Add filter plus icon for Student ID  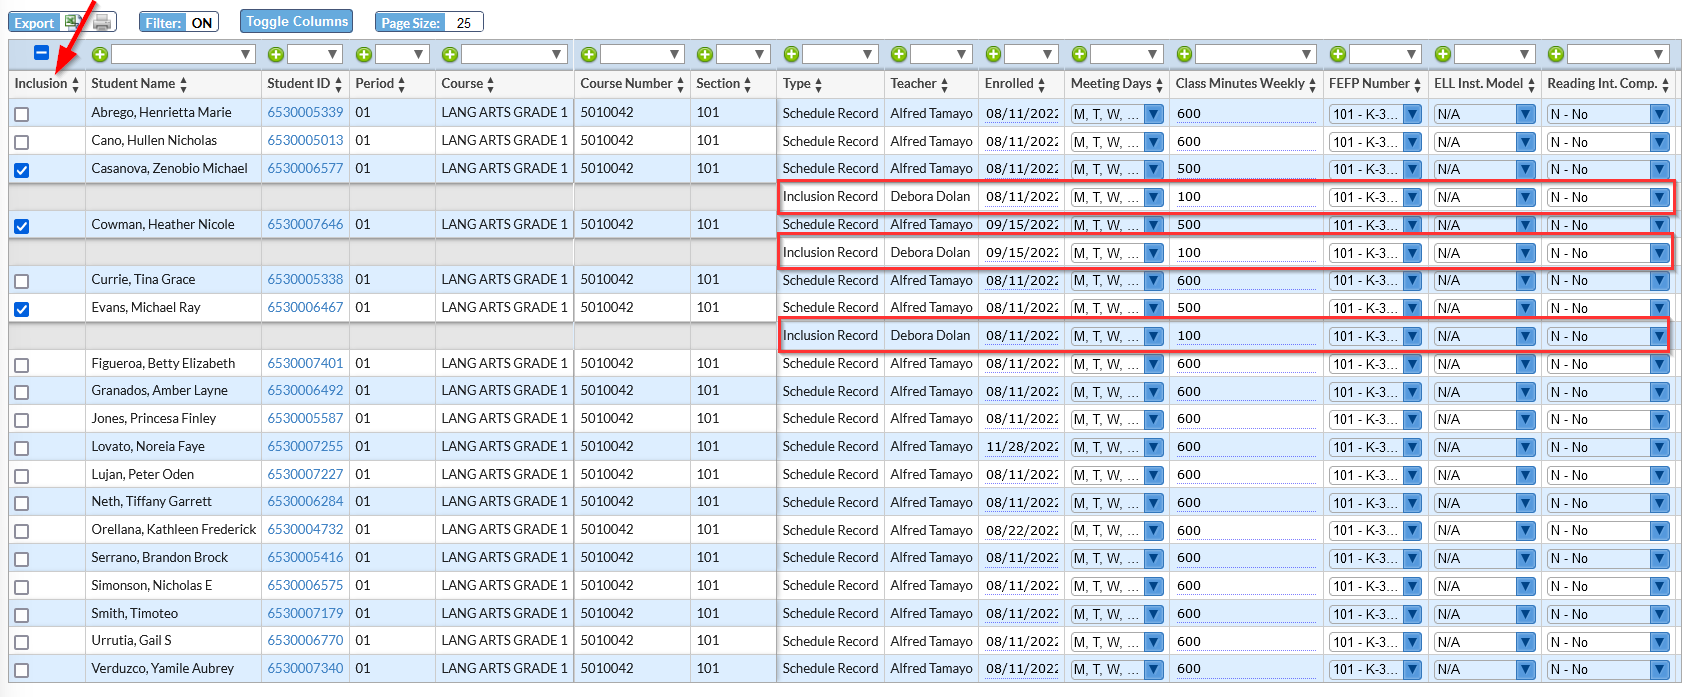click(276, 54)
